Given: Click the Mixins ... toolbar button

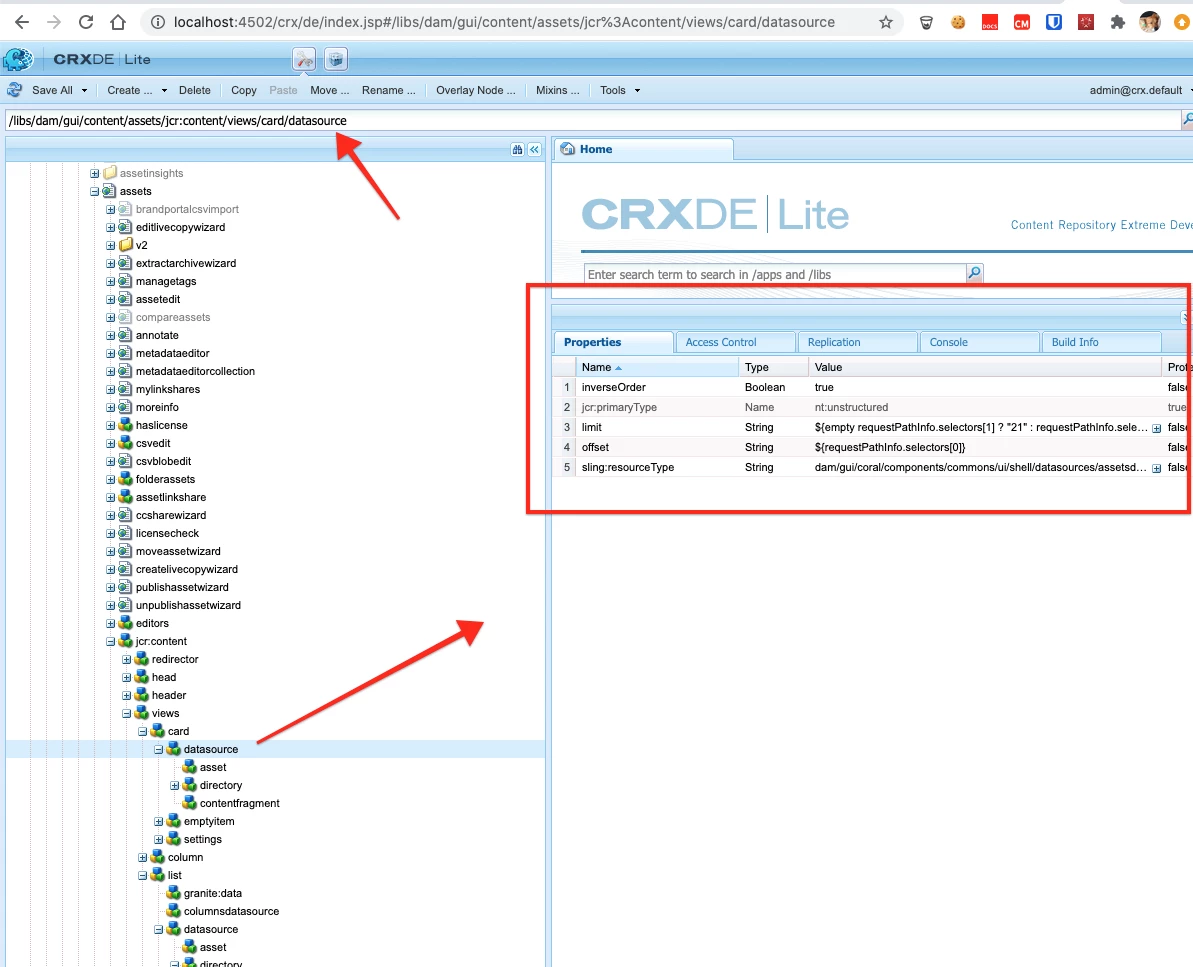Looking at the screenshot, I should tap(558, 90).
